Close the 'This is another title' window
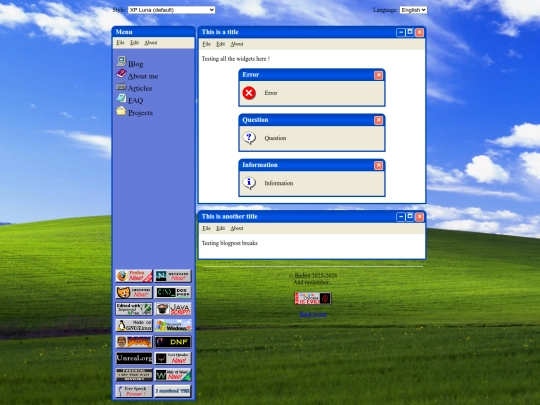Screen dimensions: 540x405 tap(419, 217)
